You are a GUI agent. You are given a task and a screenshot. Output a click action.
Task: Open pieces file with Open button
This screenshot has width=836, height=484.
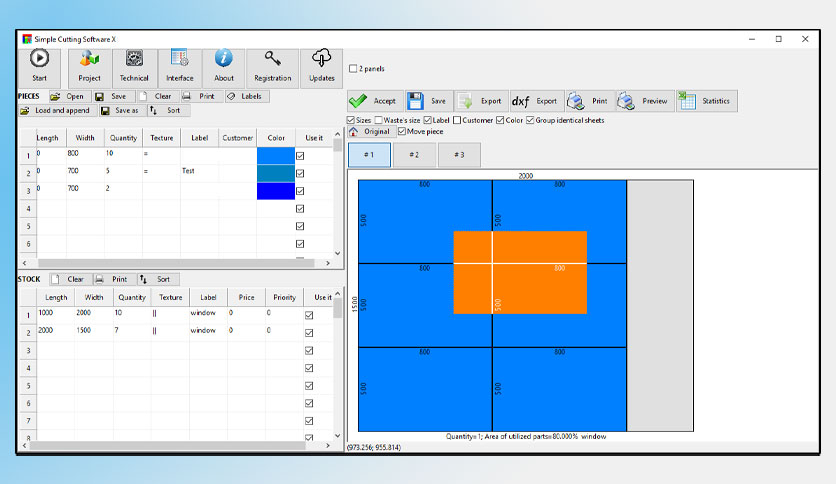[69, 96]
